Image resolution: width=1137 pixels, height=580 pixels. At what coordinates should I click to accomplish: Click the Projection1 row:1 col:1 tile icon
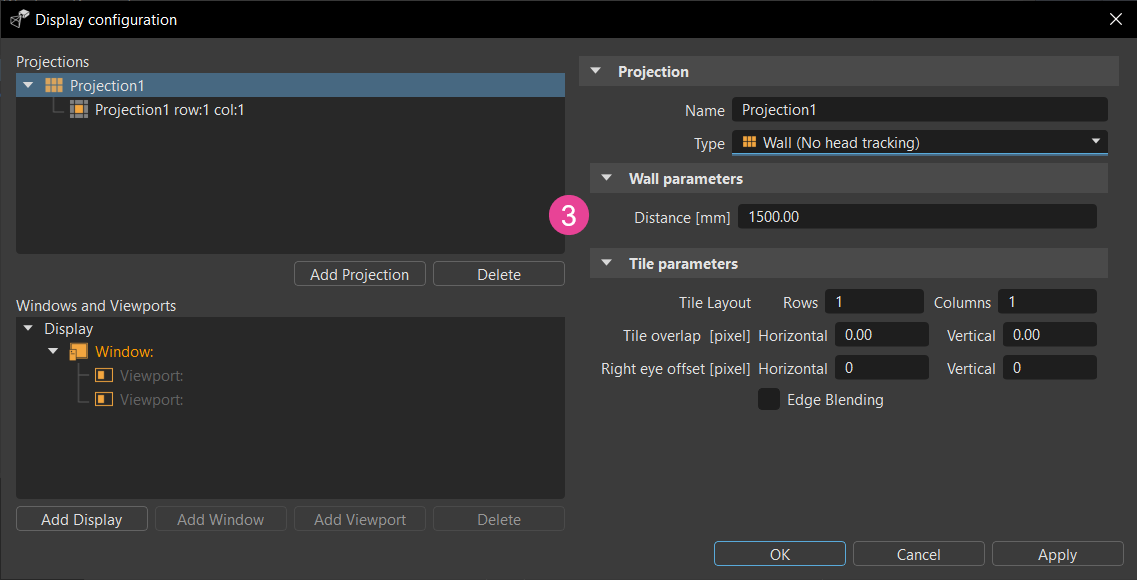79,110
